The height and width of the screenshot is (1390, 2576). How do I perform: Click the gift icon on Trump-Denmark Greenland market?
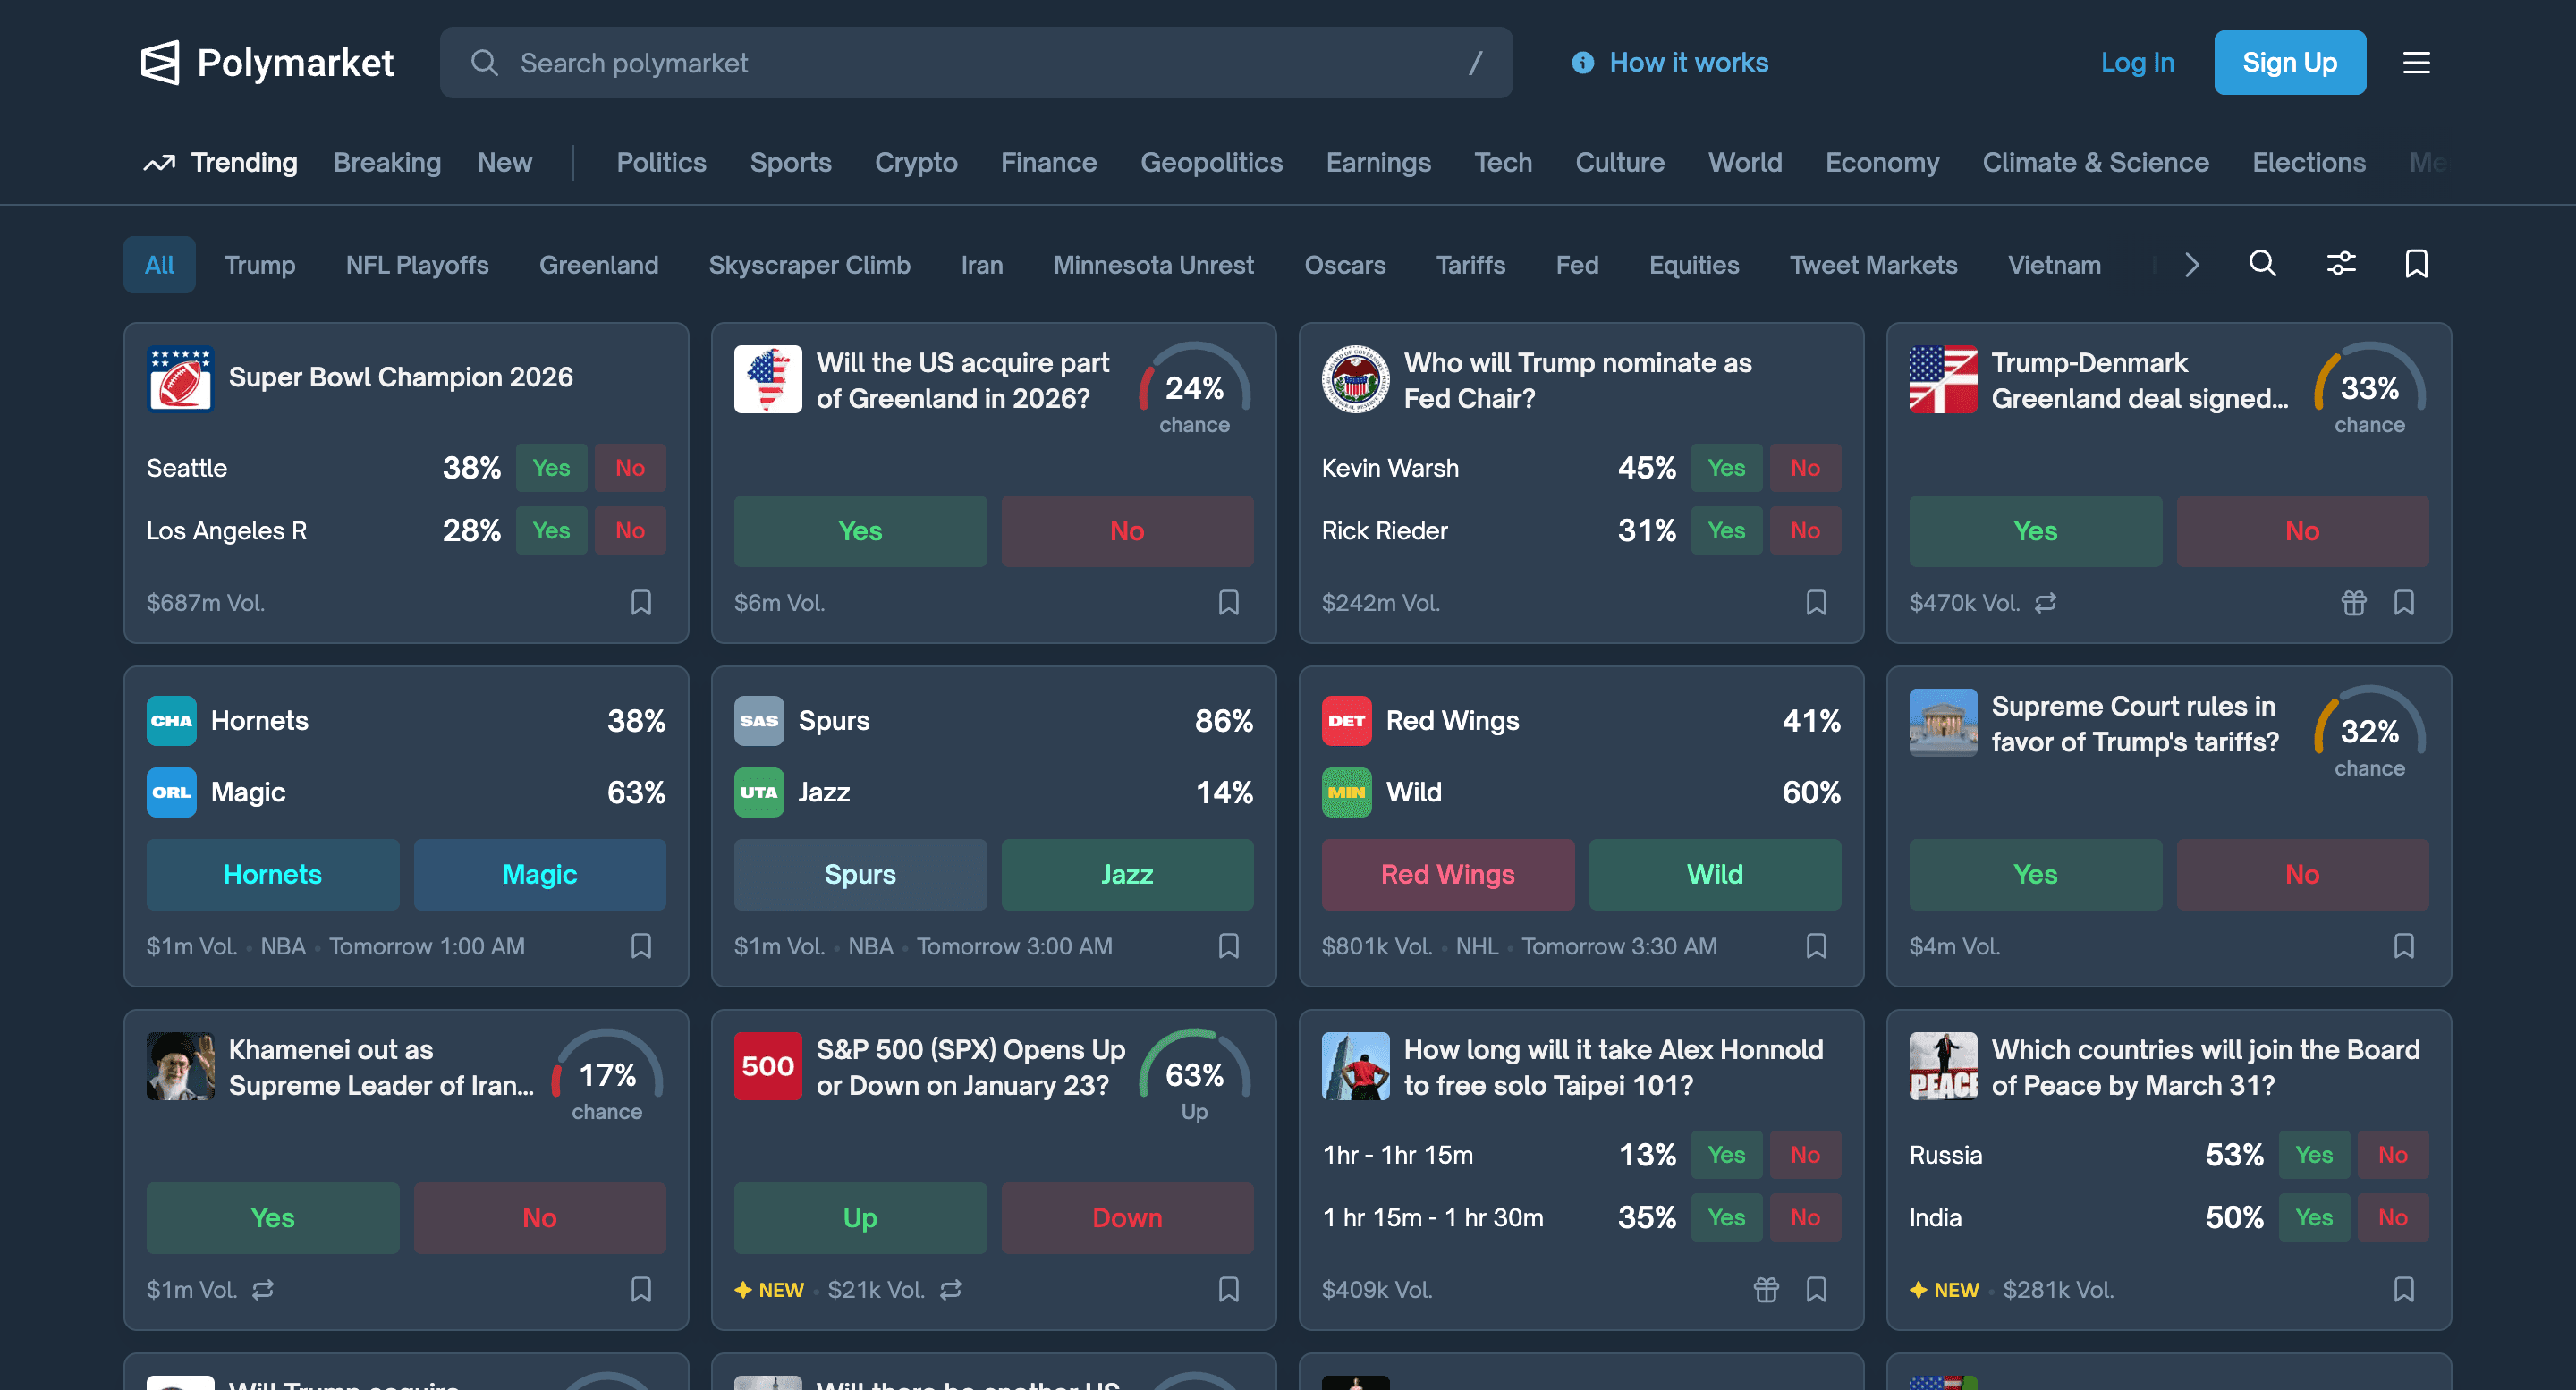tap(2353, 603)
